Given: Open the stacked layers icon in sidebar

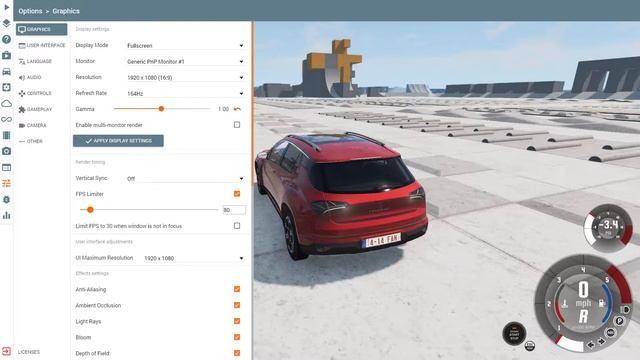Looking at the screenshot, I should pyautogui.click(x=7, y=23).
